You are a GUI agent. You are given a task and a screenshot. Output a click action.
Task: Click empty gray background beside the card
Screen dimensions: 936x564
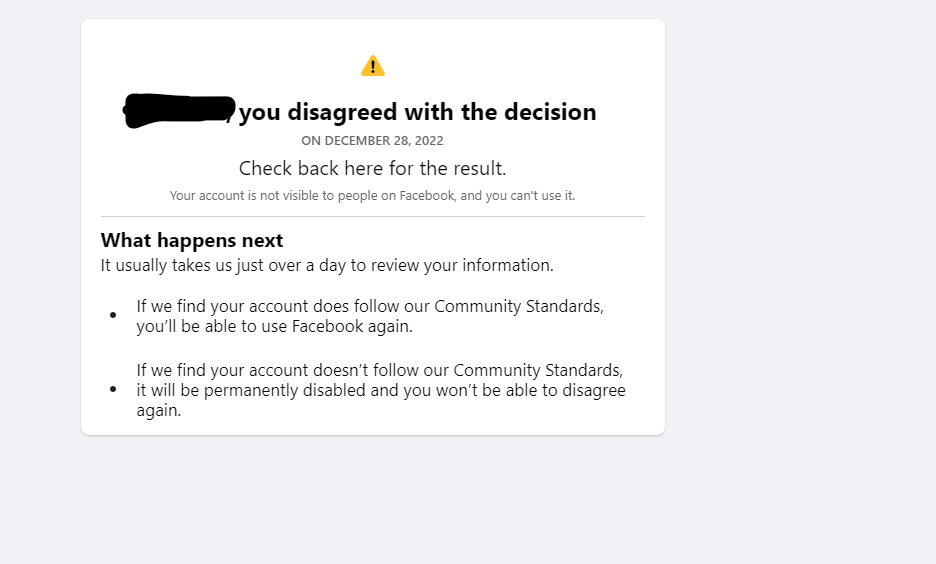[800, 239]
